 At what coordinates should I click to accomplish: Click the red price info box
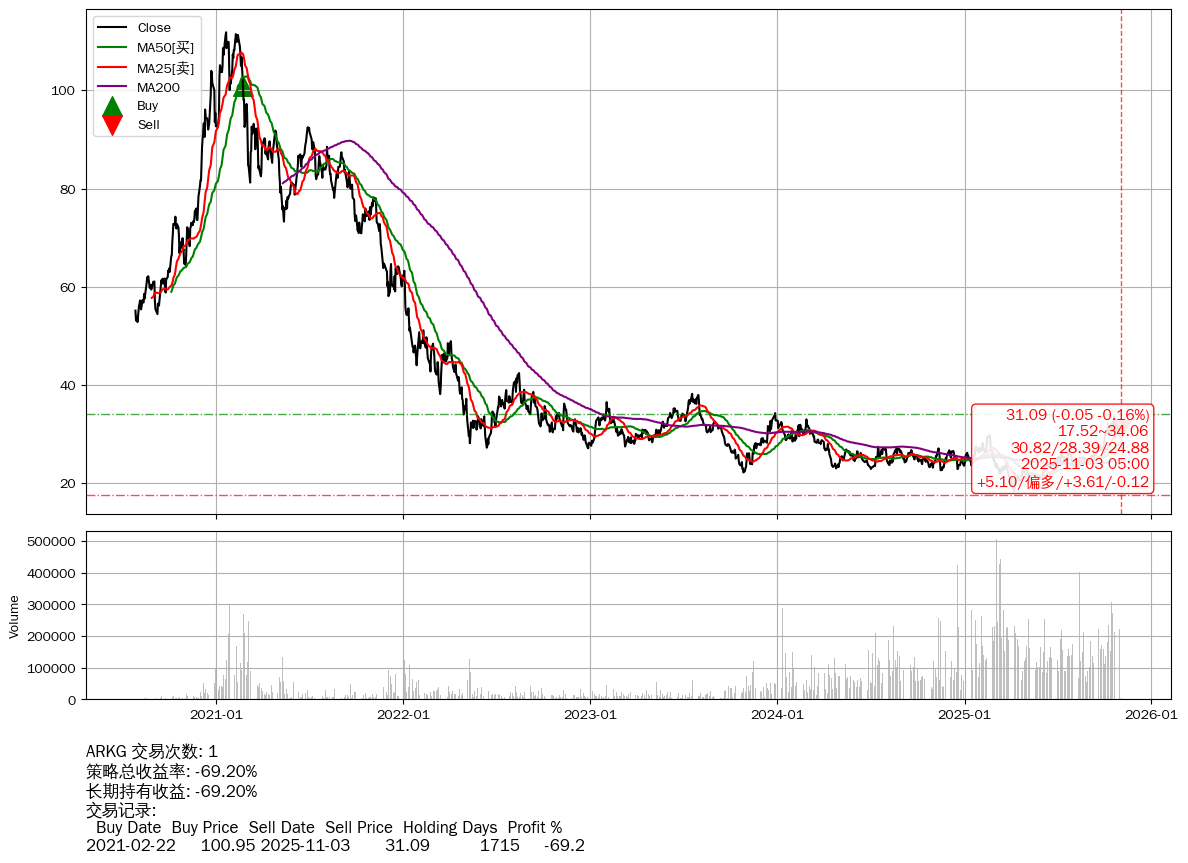pyautogui.click(x=1063, y=448)
